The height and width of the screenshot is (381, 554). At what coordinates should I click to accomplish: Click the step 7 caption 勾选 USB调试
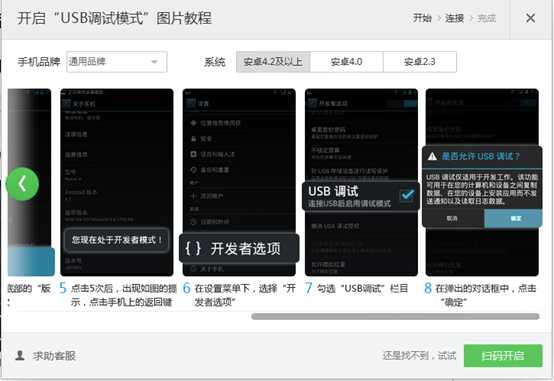(x=362, y=288)
